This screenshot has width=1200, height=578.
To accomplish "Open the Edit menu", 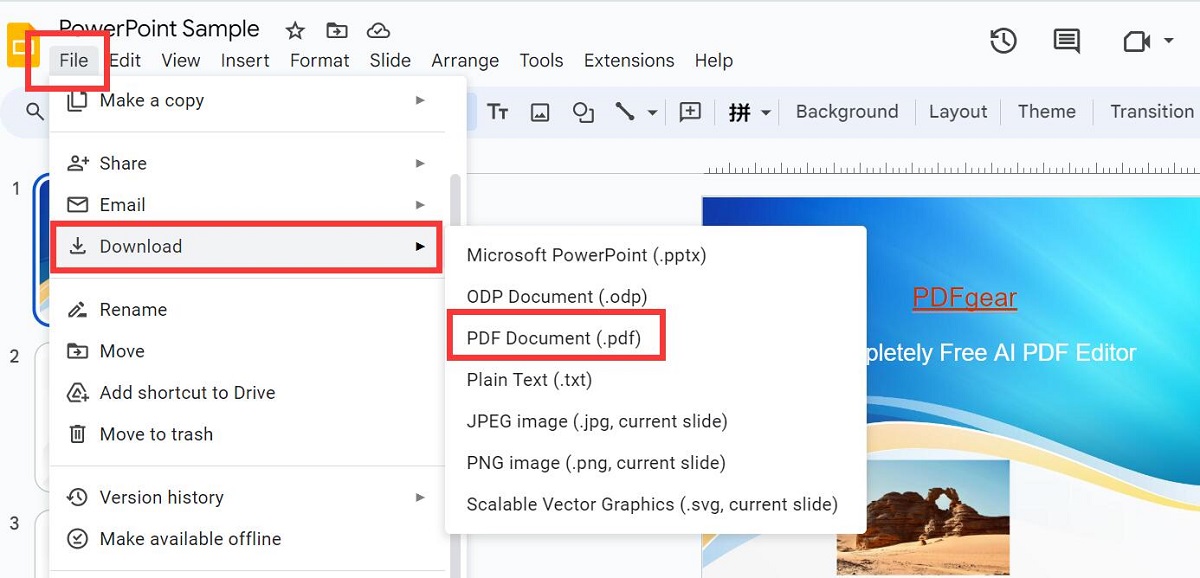I will click(125, 60).
